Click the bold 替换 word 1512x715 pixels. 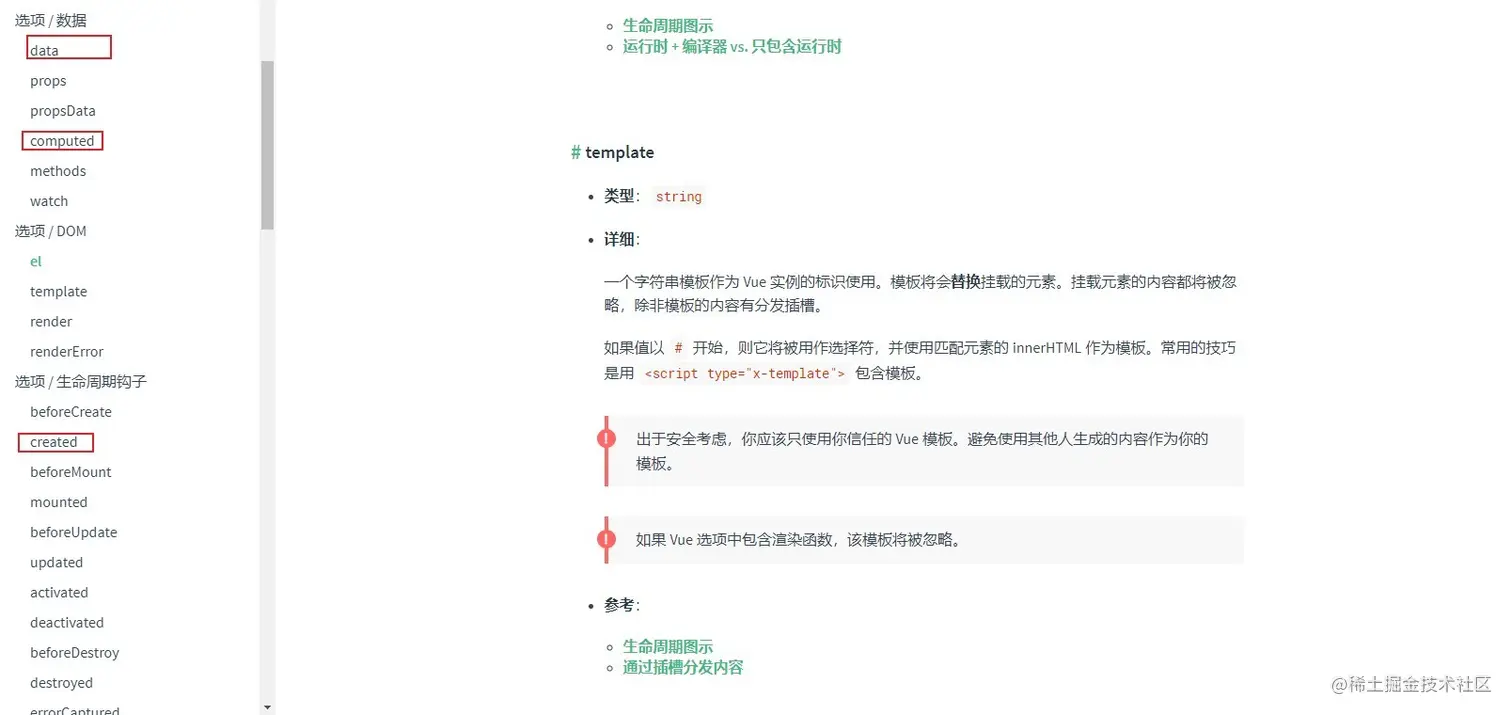point(966,282)
